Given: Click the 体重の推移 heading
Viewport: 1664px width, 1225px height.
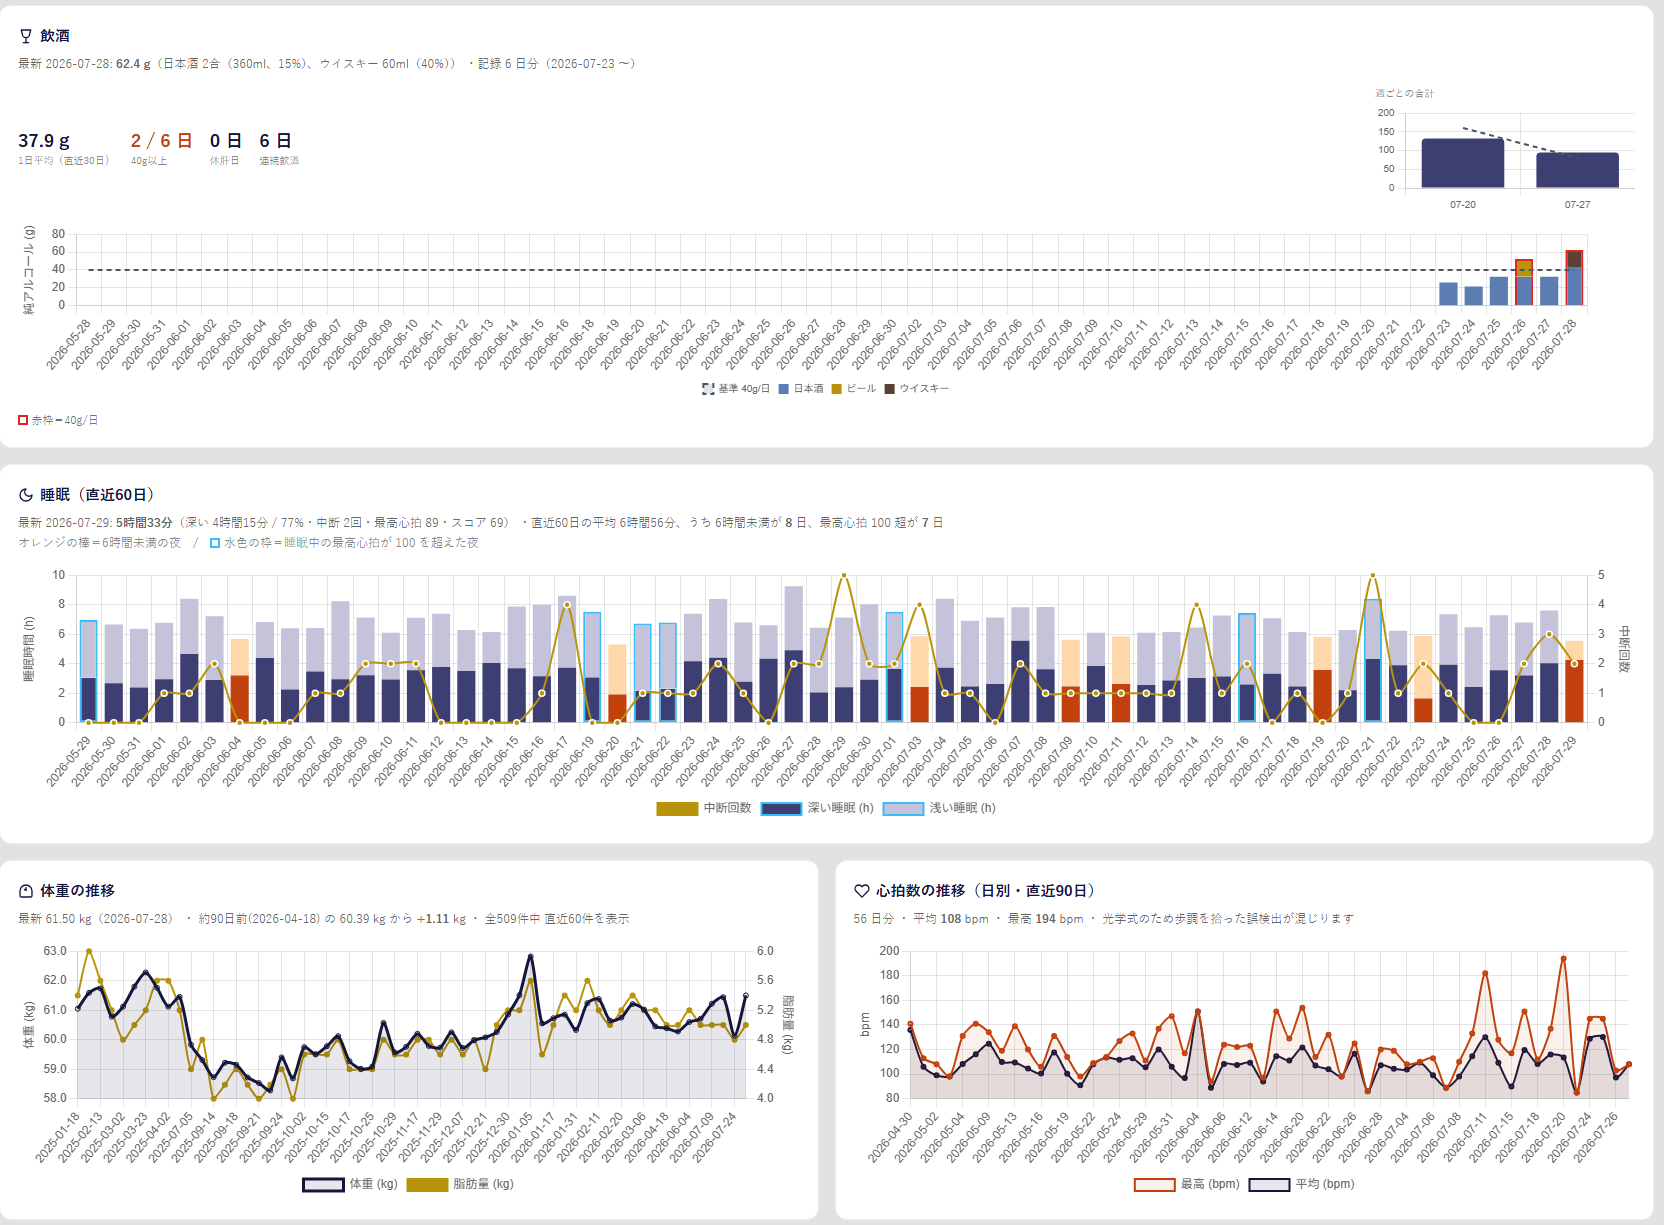Looking at the screenshot, I should coord(77,891).
